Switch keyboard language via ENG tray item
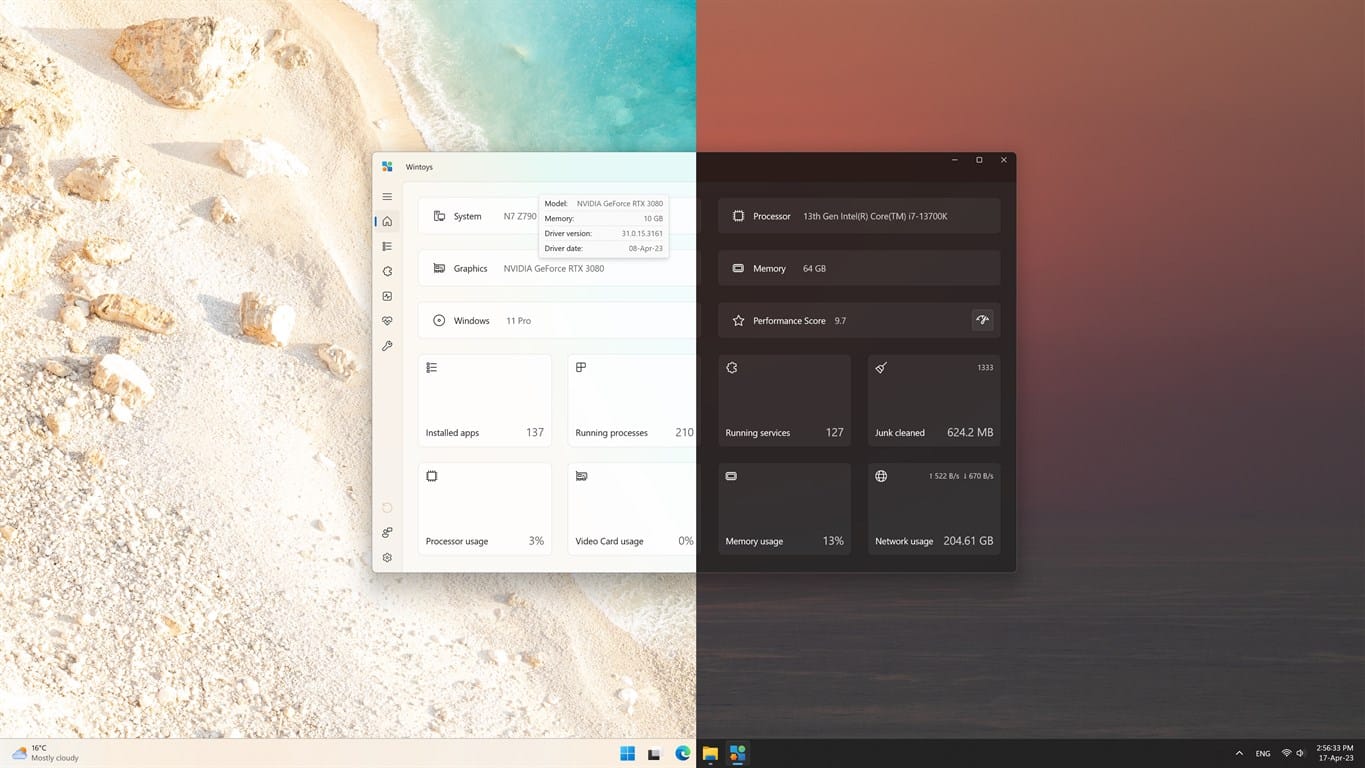Screen dimensions: 1365x768 (x=1262, y=753)
